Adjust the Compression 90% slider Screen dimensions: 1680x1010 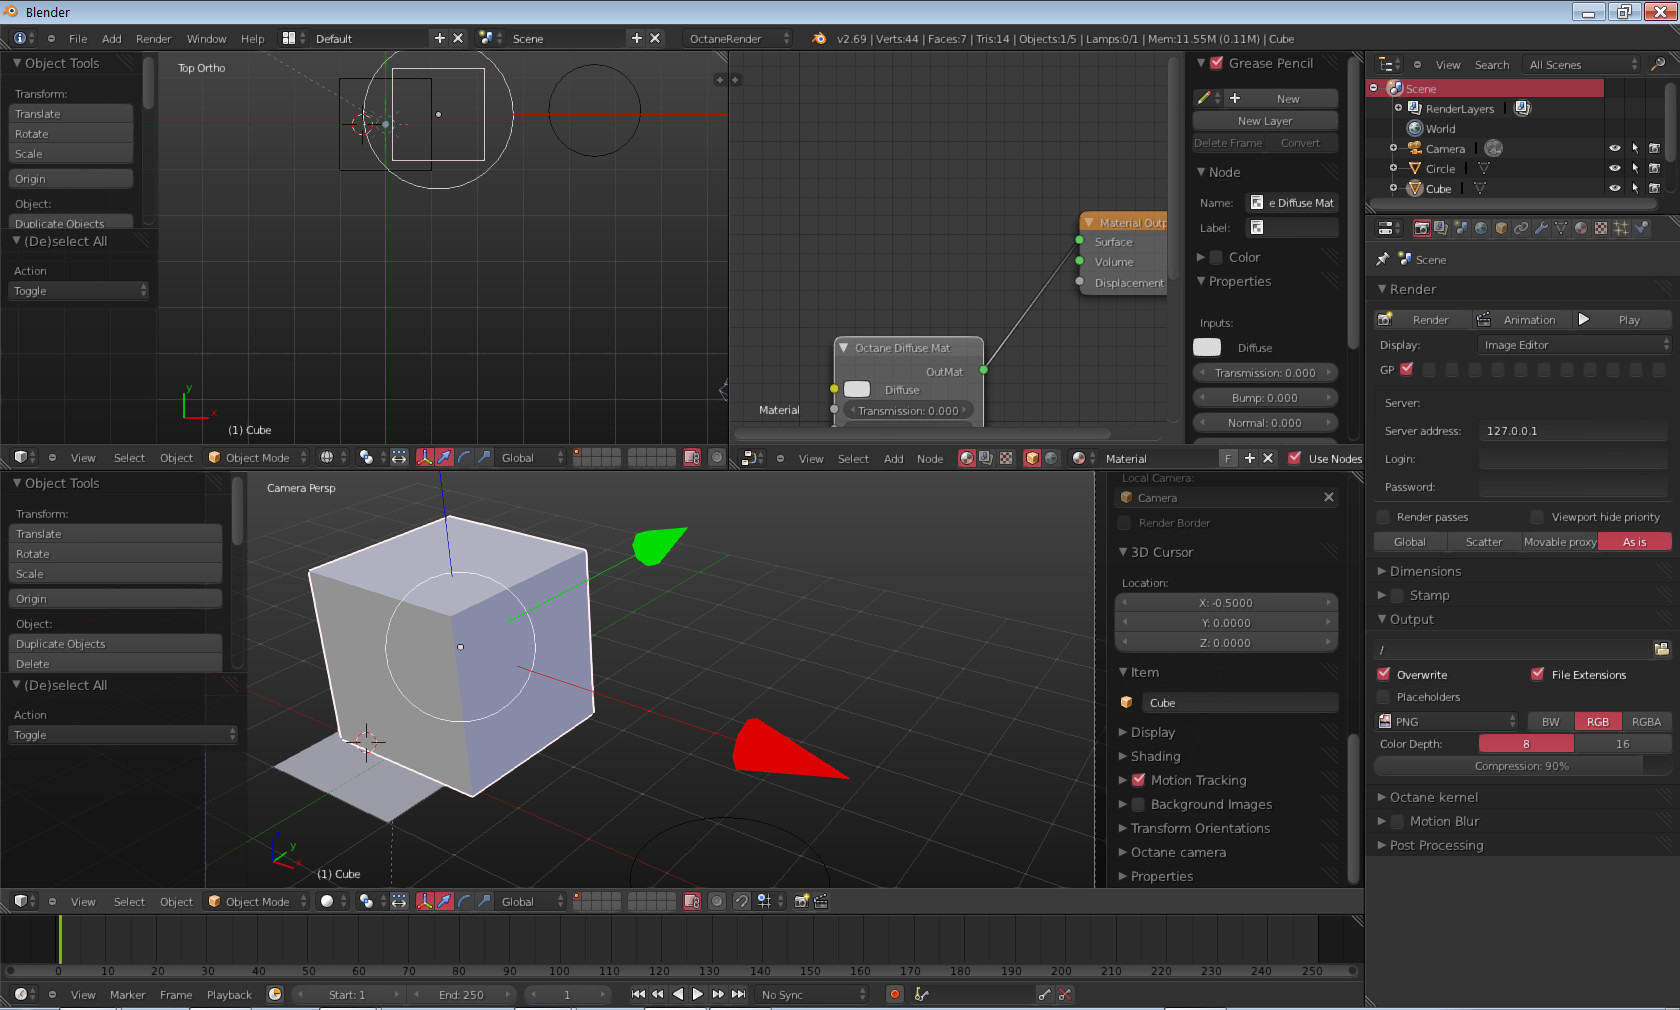(1522, 766)
